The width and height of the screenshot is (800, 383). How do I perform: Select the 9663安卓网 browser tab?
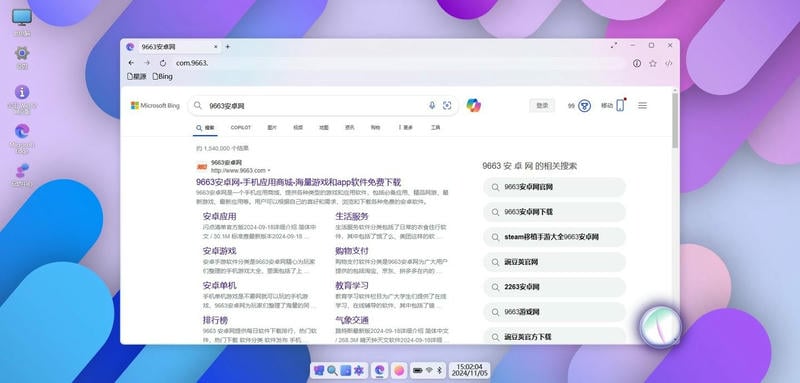(x=172, y=46)
